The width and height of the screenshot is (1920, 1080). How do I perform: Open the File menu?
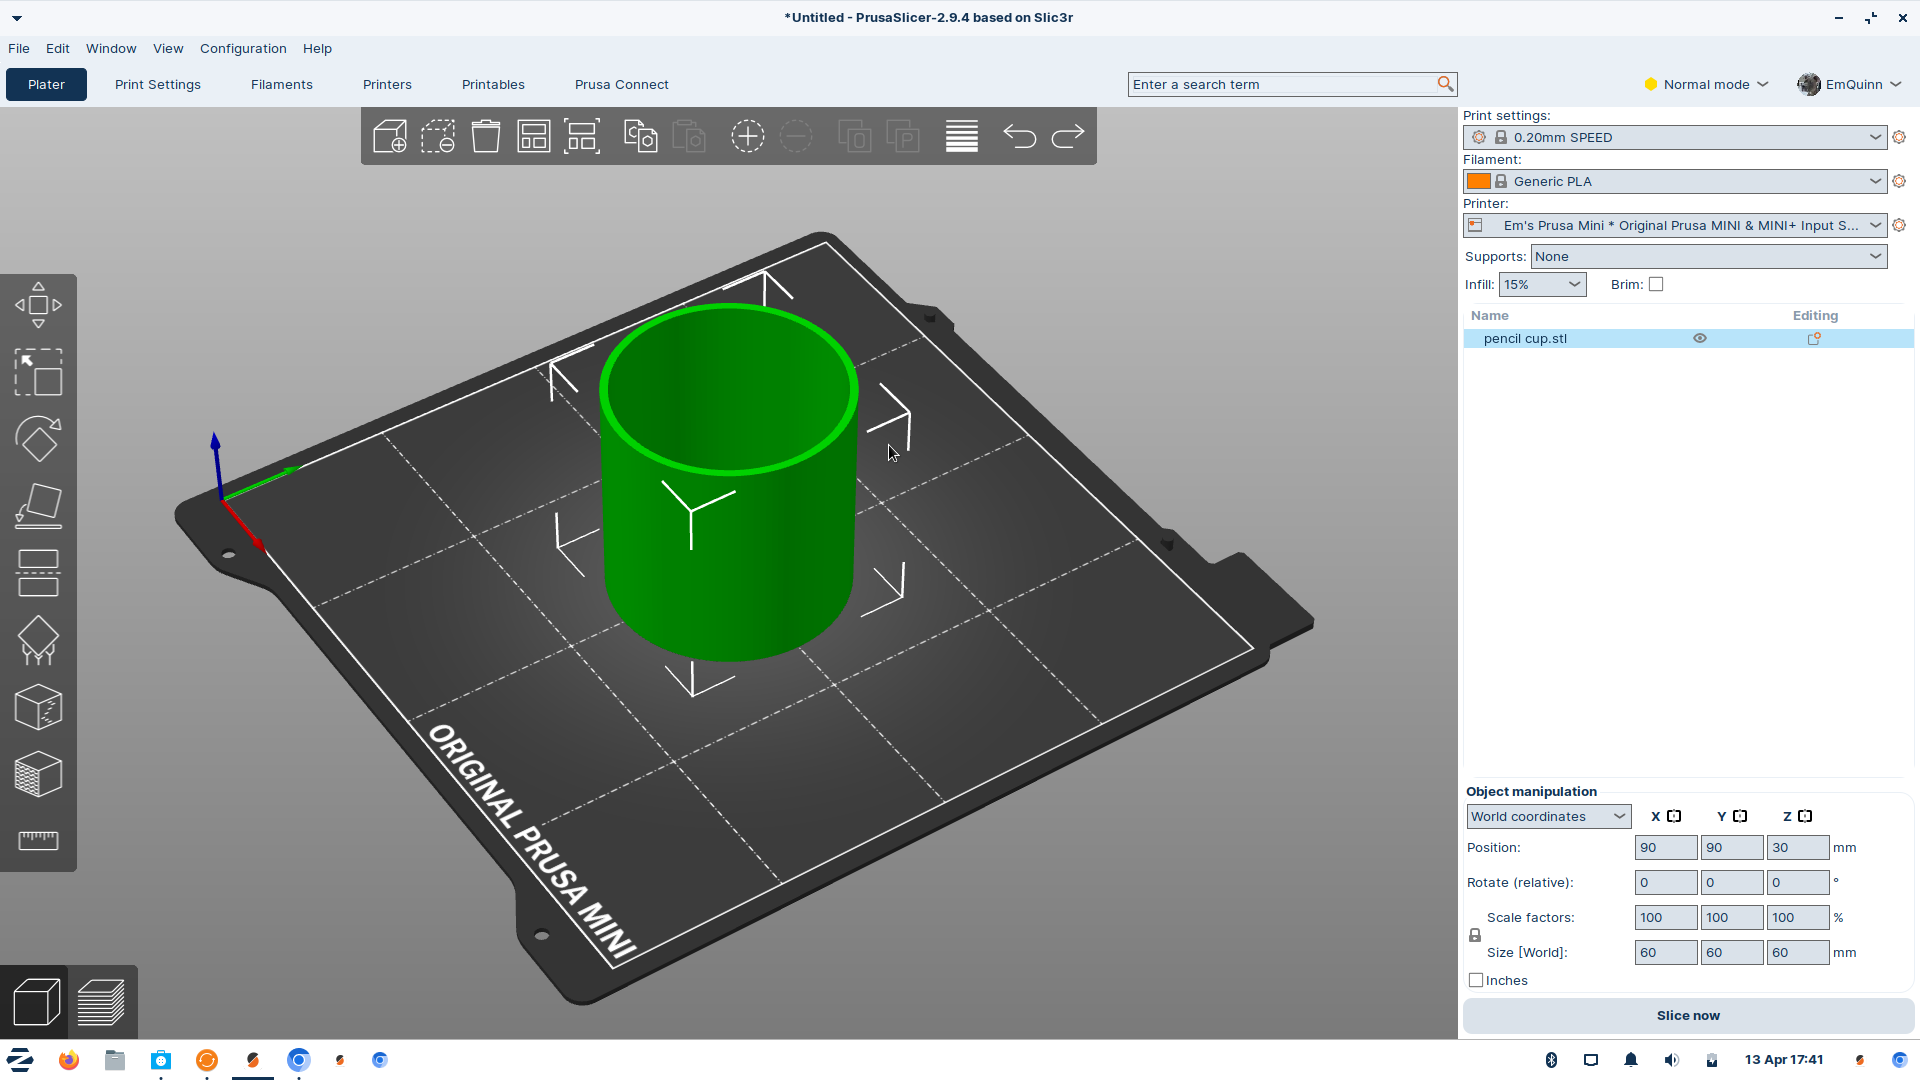[x=19, y=48]
